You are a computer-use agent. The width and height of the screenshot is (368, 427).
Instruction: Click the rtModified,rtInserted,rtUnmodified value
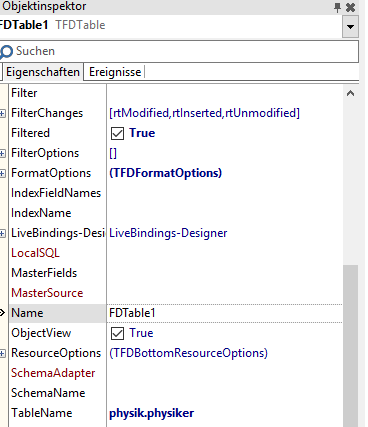204,113
